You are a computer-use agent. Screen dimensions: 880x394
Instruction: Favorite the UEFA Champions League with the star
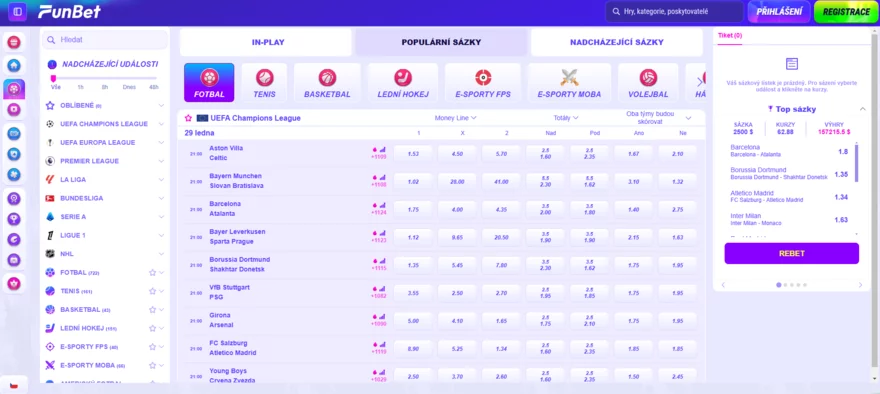point(189,118)
